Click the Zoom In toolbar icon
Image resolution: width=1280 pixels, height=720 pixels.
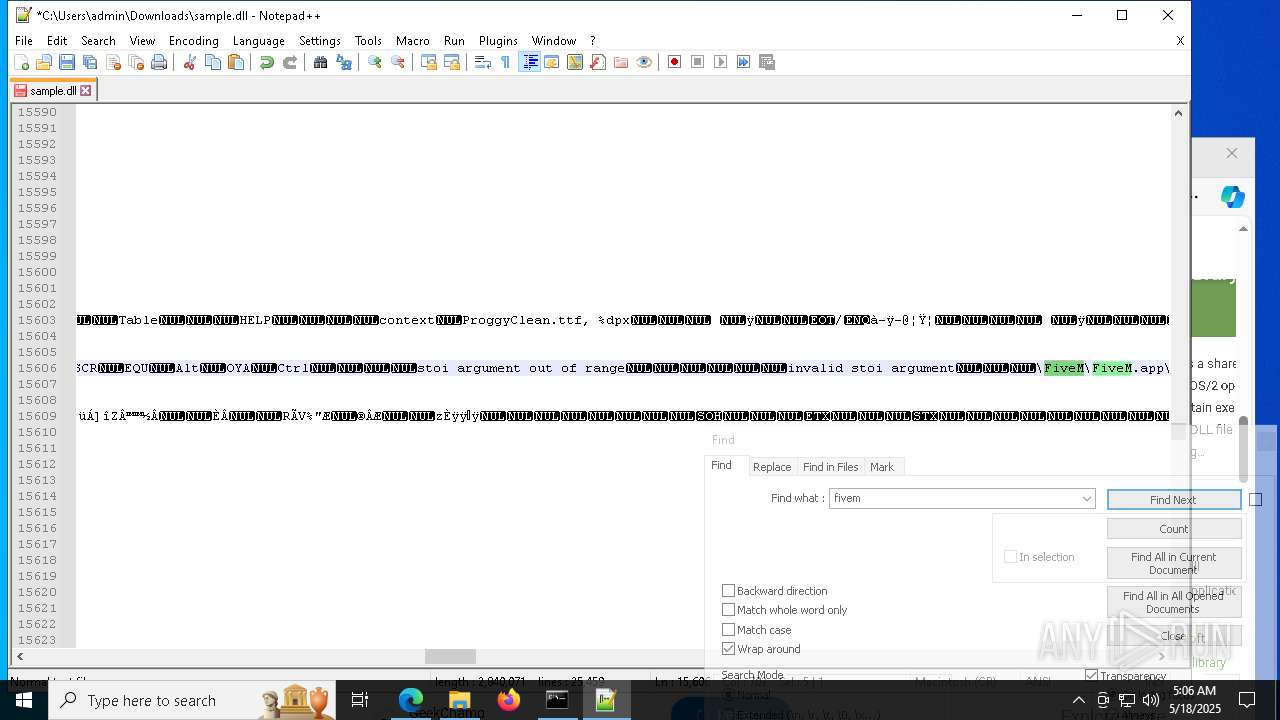click(374, 62)
